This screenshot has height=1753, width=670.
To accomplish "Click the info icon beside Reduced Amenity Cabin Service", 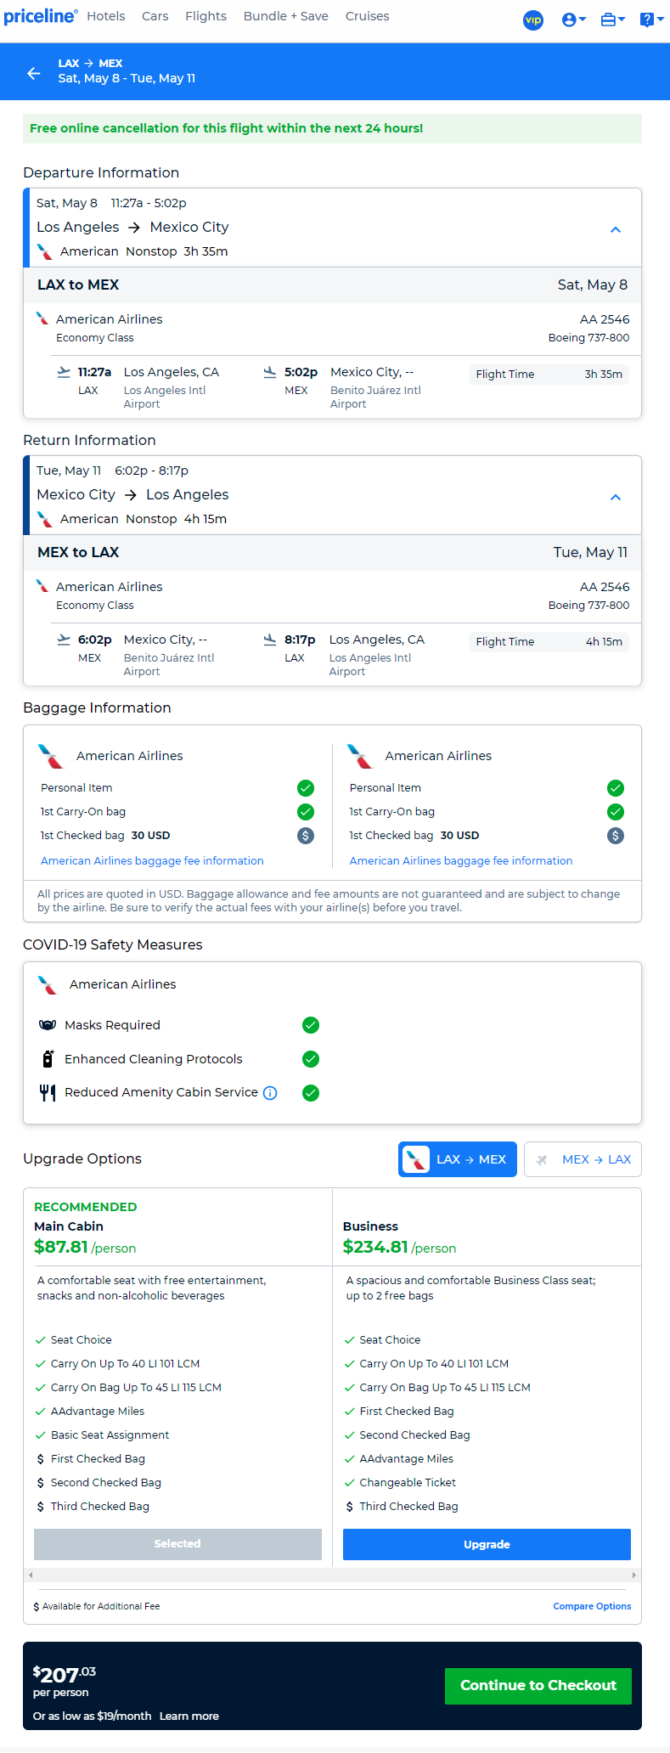I will coord(270,1093).
